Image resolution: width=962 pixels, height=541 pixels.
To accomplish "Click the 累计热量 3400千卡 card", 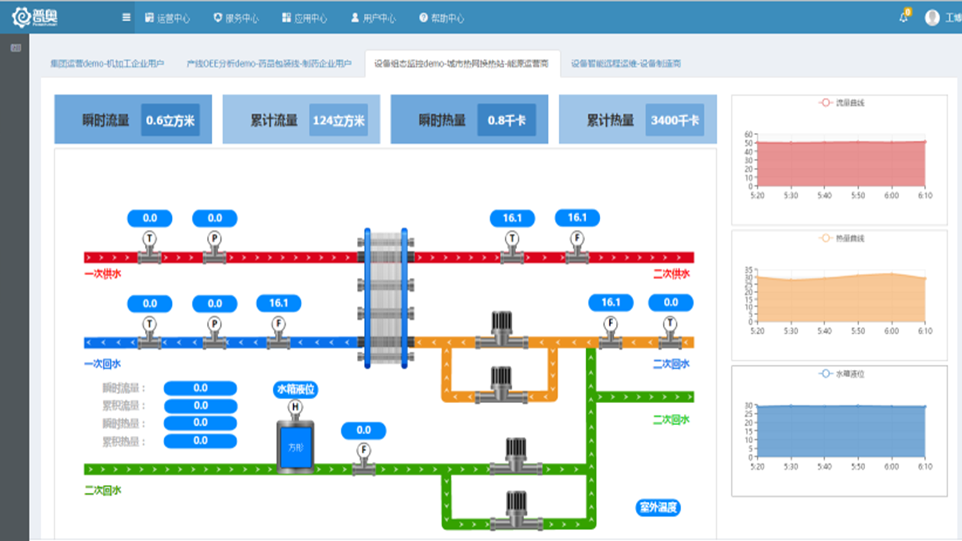I will tap(637, 119).
